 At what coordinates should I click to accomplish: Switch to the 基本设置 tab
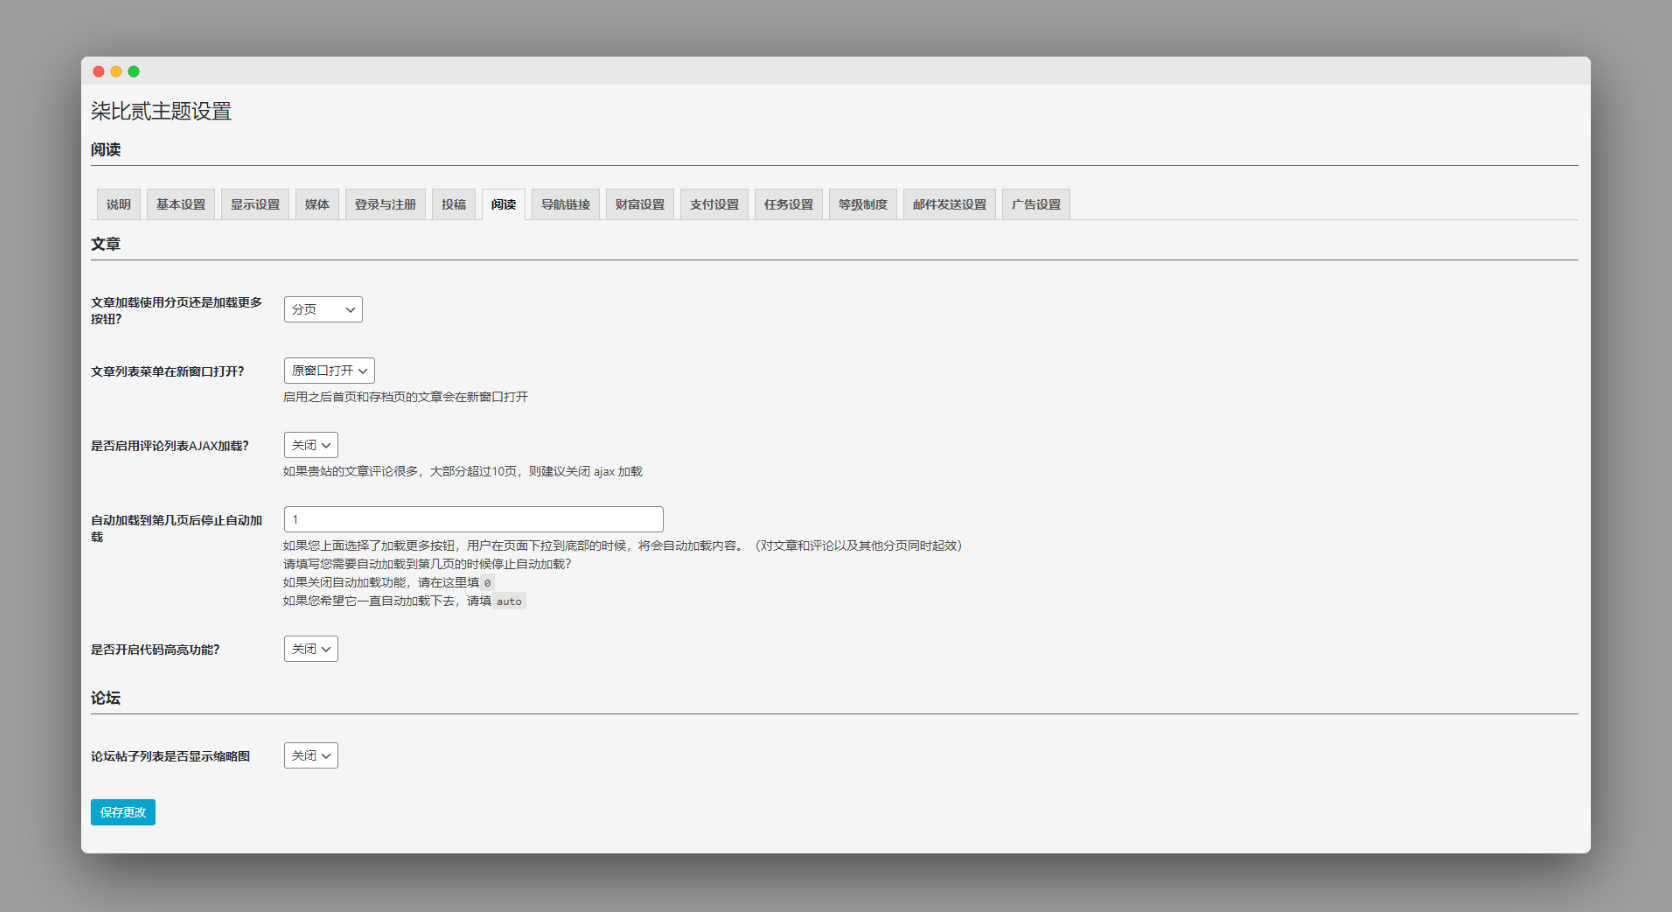180,204
